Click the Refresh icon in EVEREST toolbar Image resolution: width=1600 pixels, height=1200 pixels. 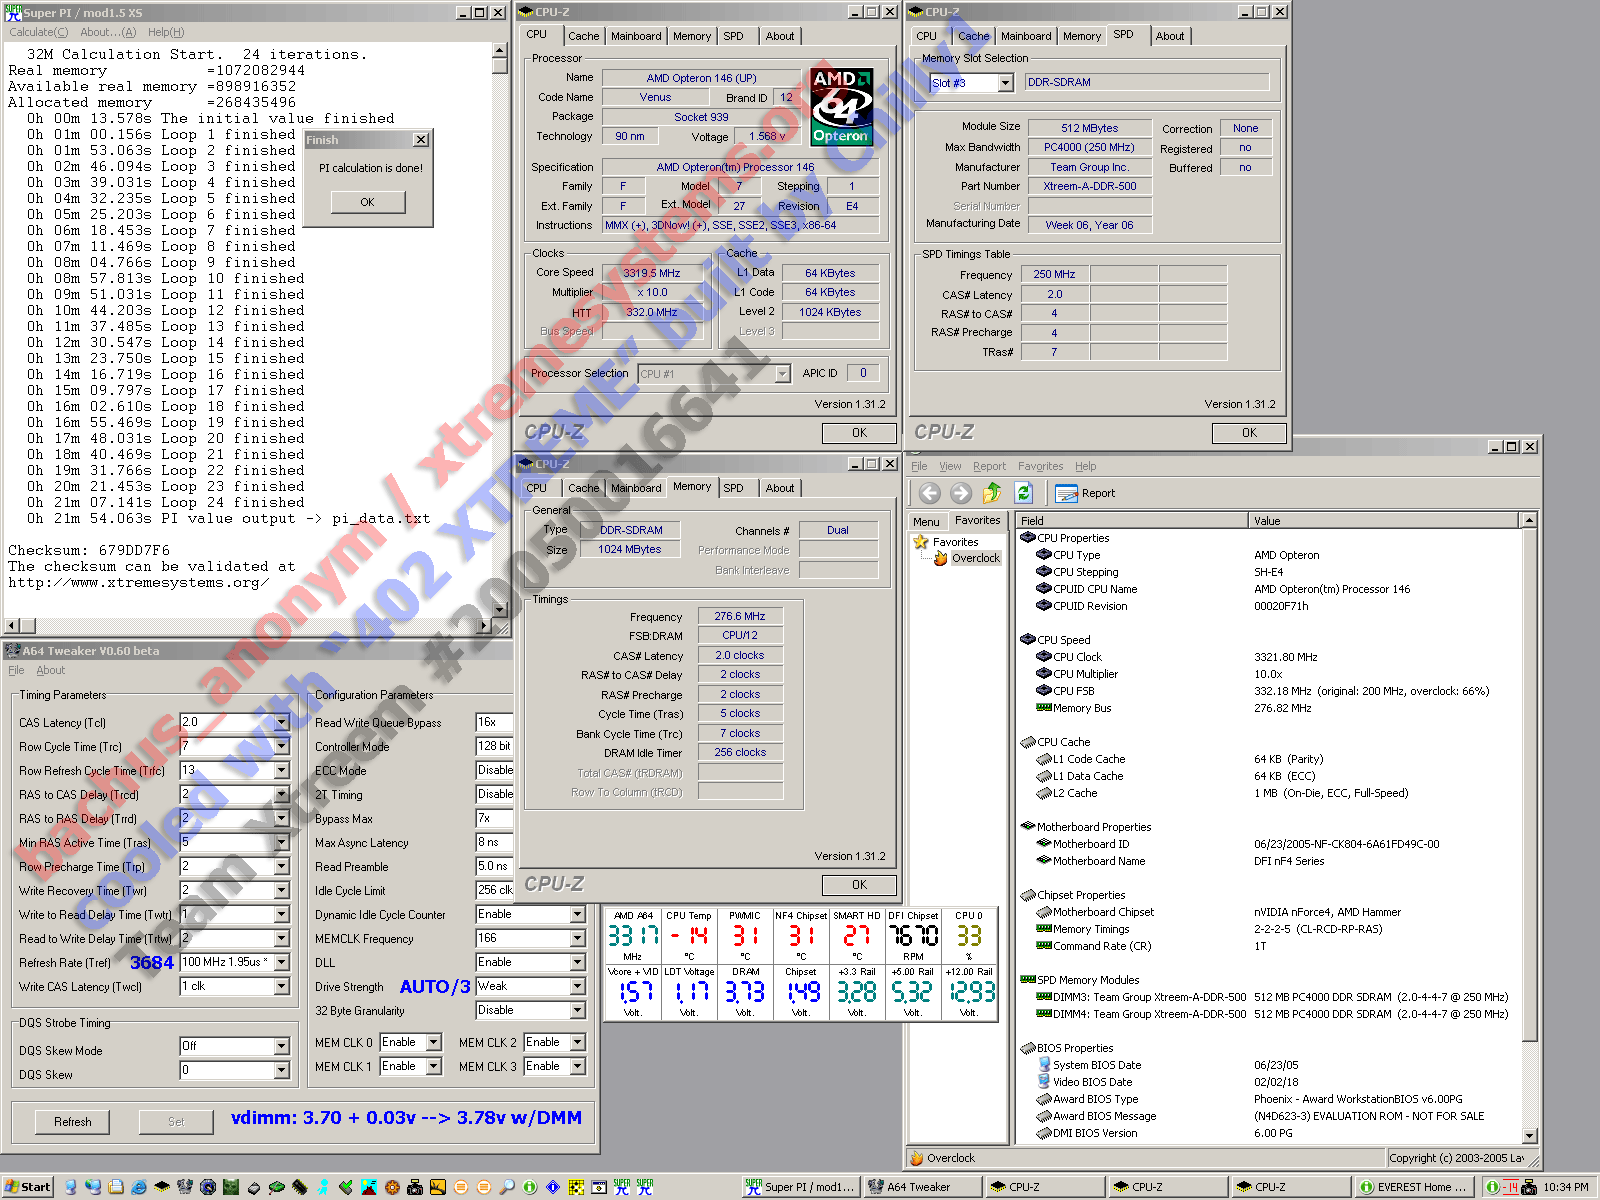coord(1023,493)
